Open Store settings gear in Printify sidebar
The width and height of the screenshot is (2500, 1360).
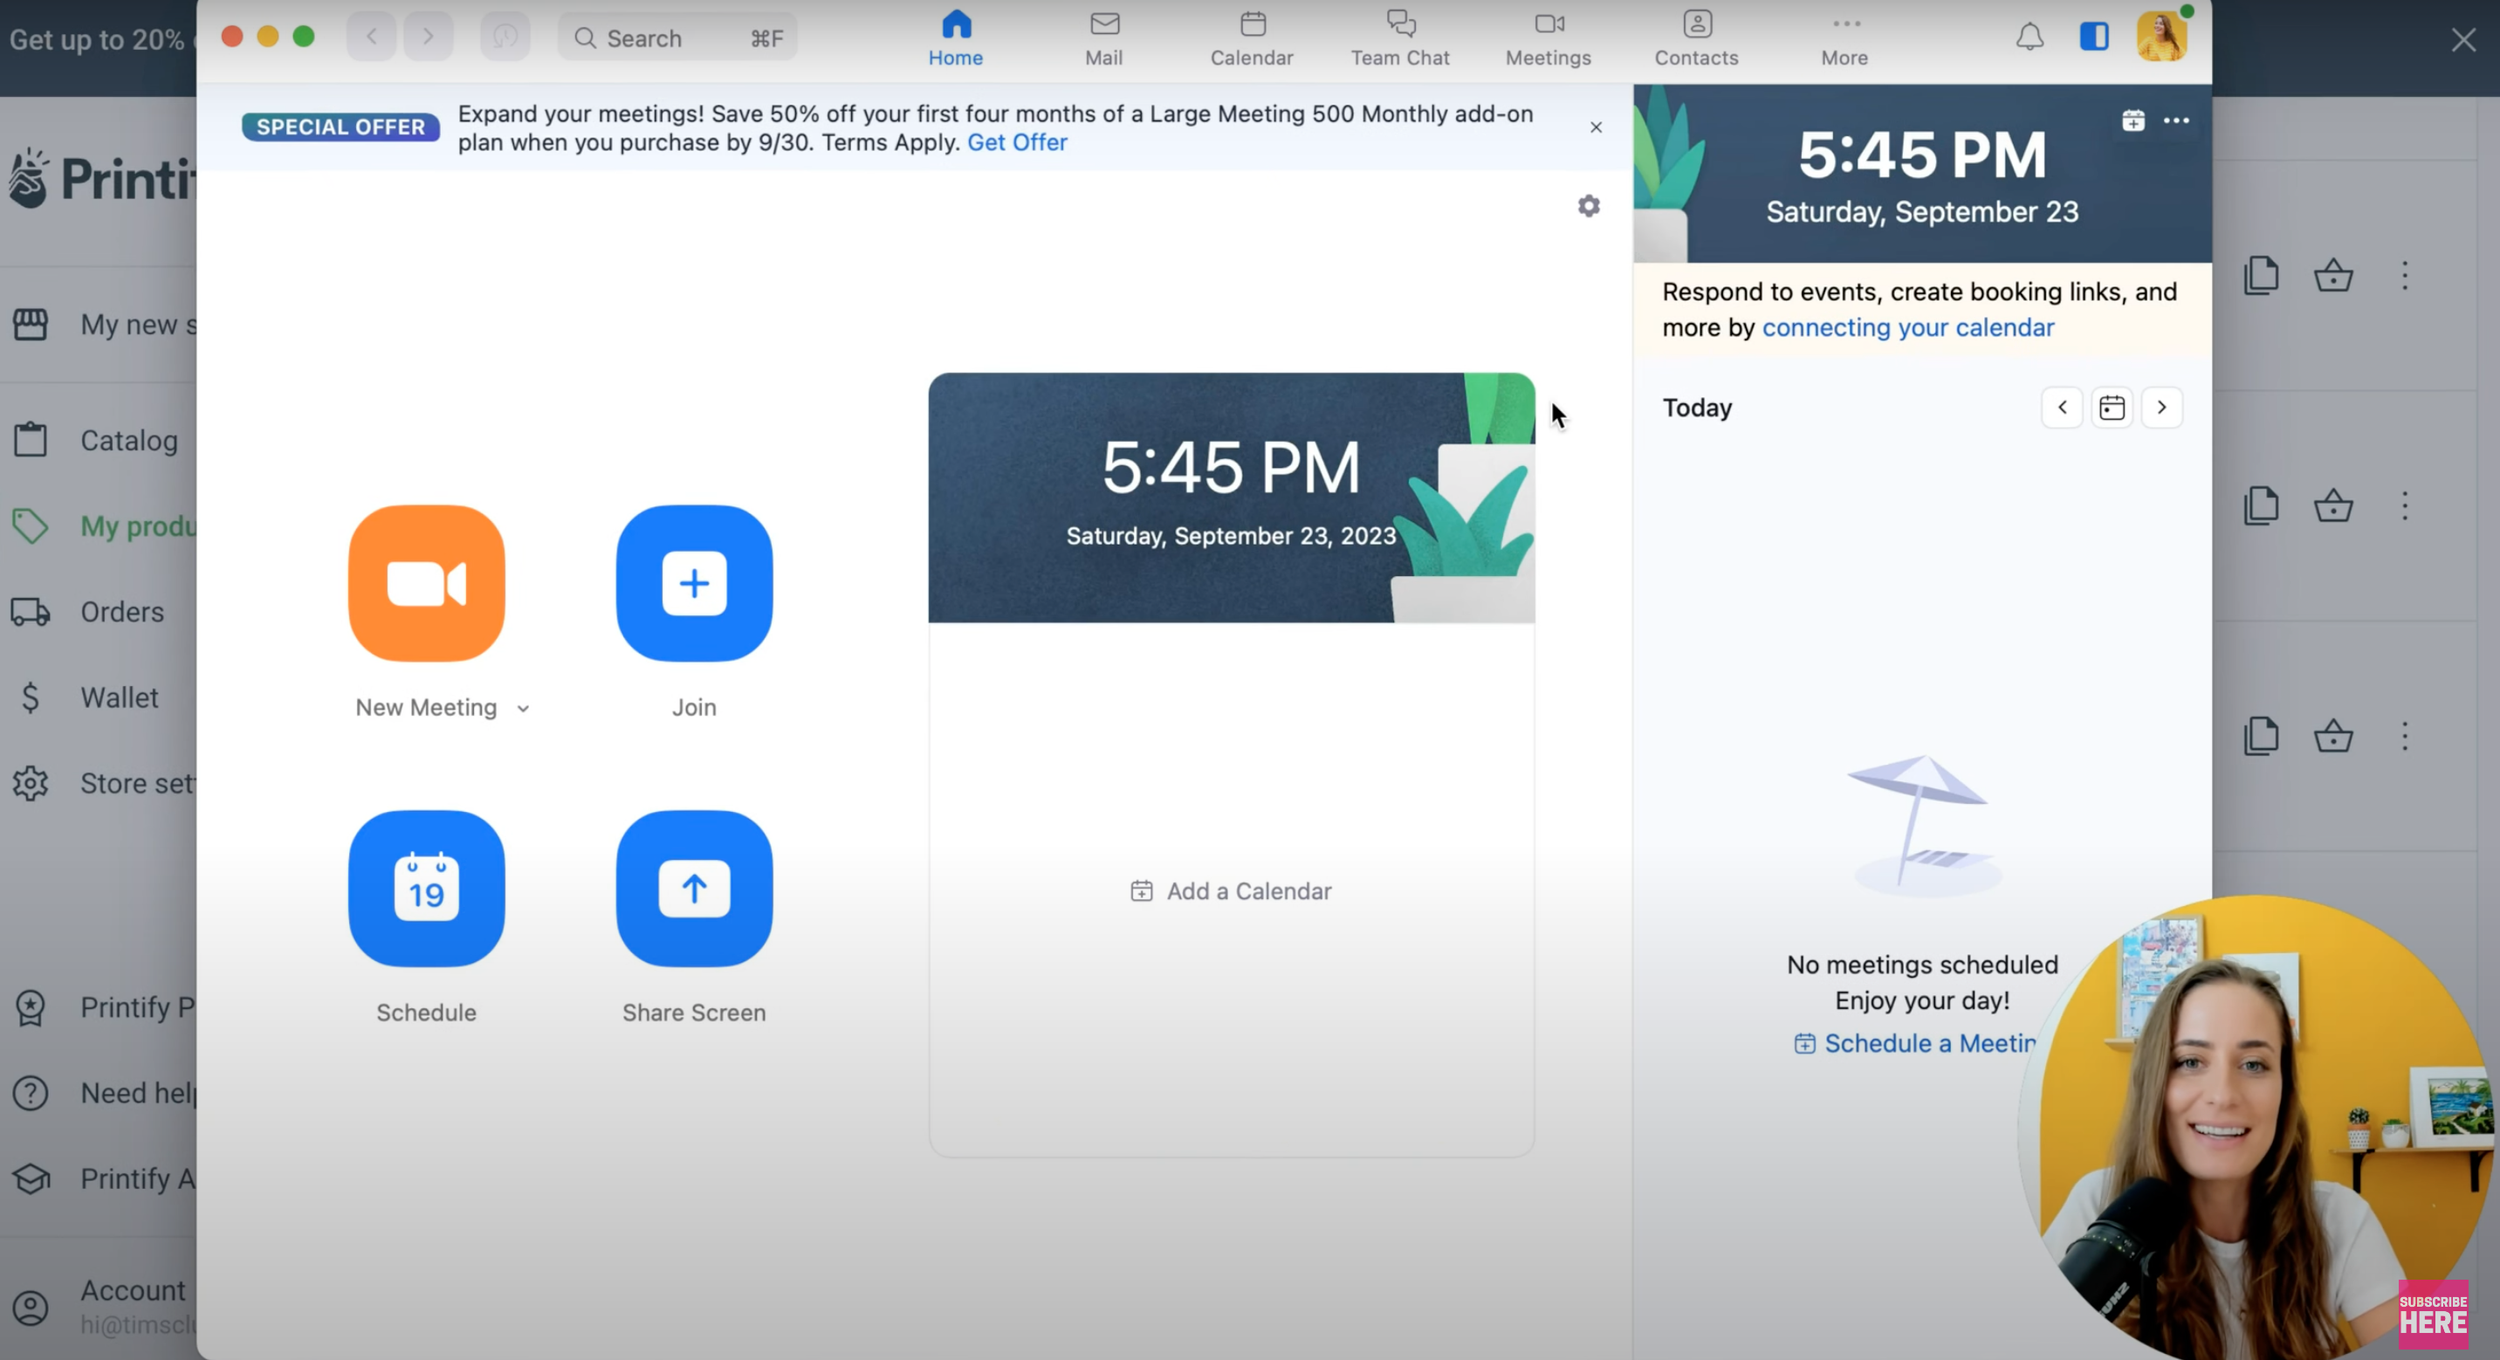click(30, 783)
